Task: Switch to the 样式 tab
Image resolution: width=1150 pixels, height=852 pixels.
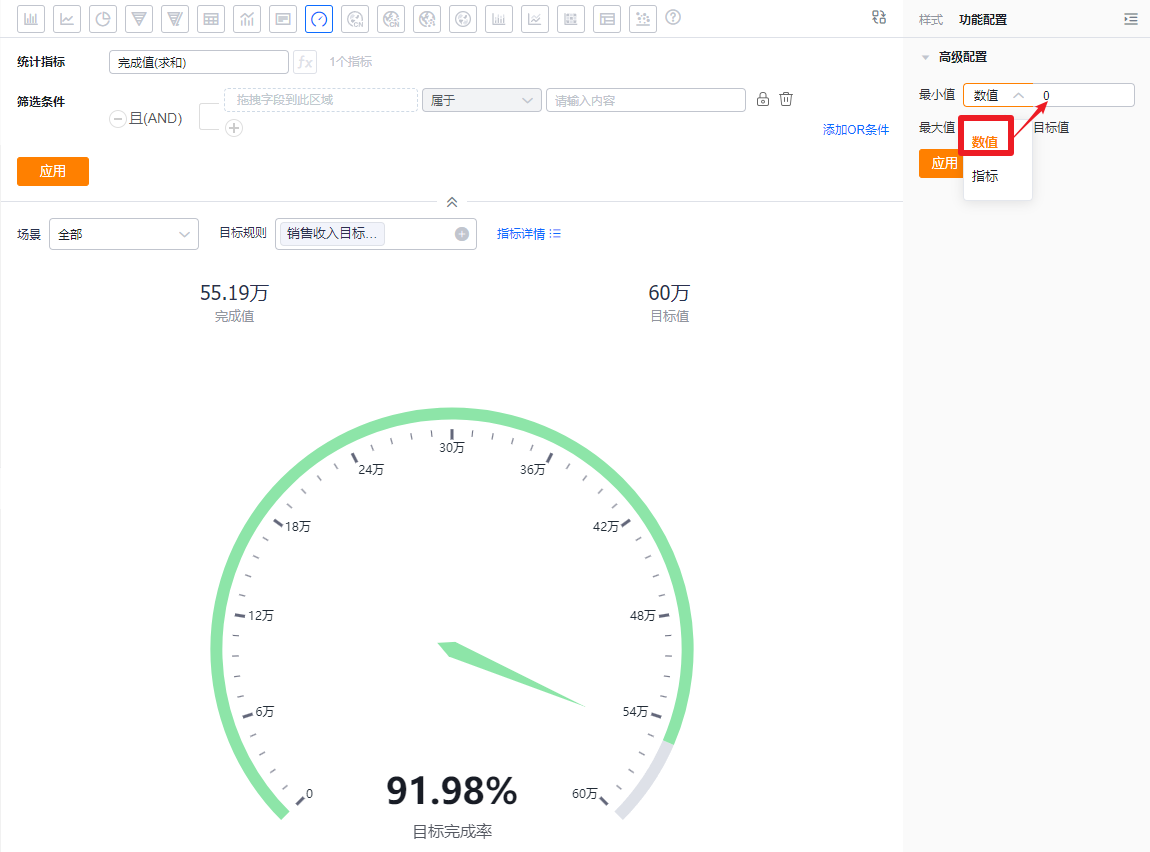Action: (x=931, y=20)
